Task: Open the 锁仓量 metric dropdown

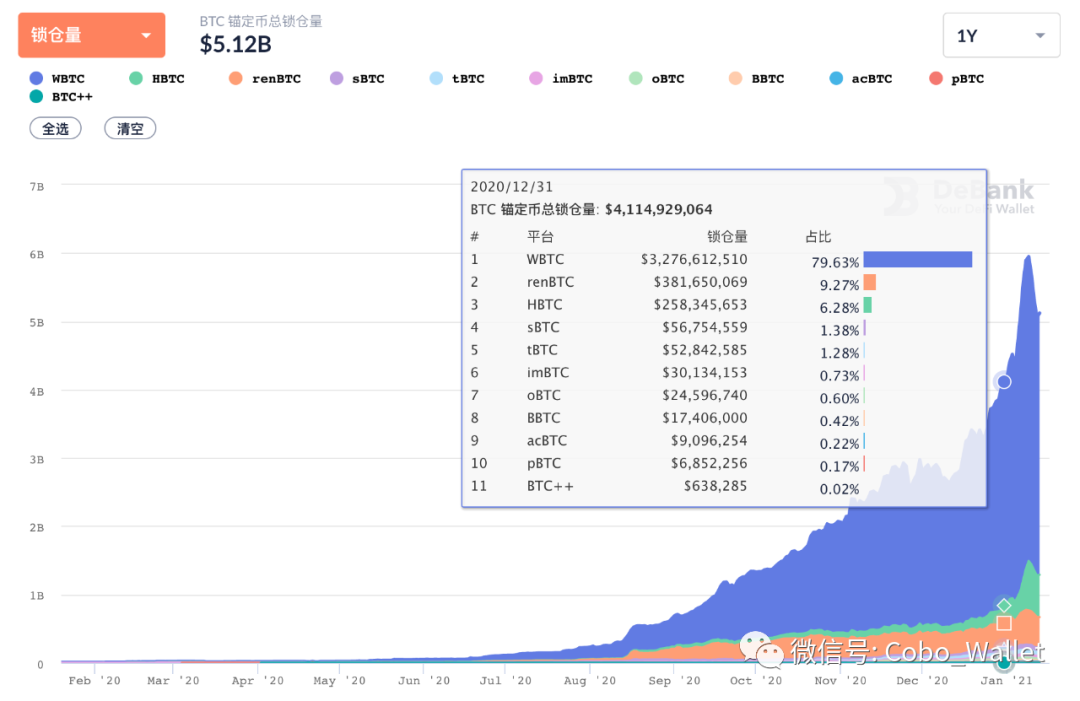Action: [91, 34]
